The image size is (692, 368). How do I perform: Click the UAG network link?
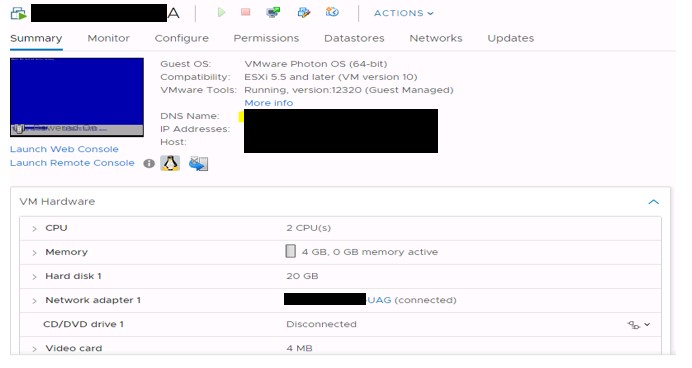tap(380, 300)
